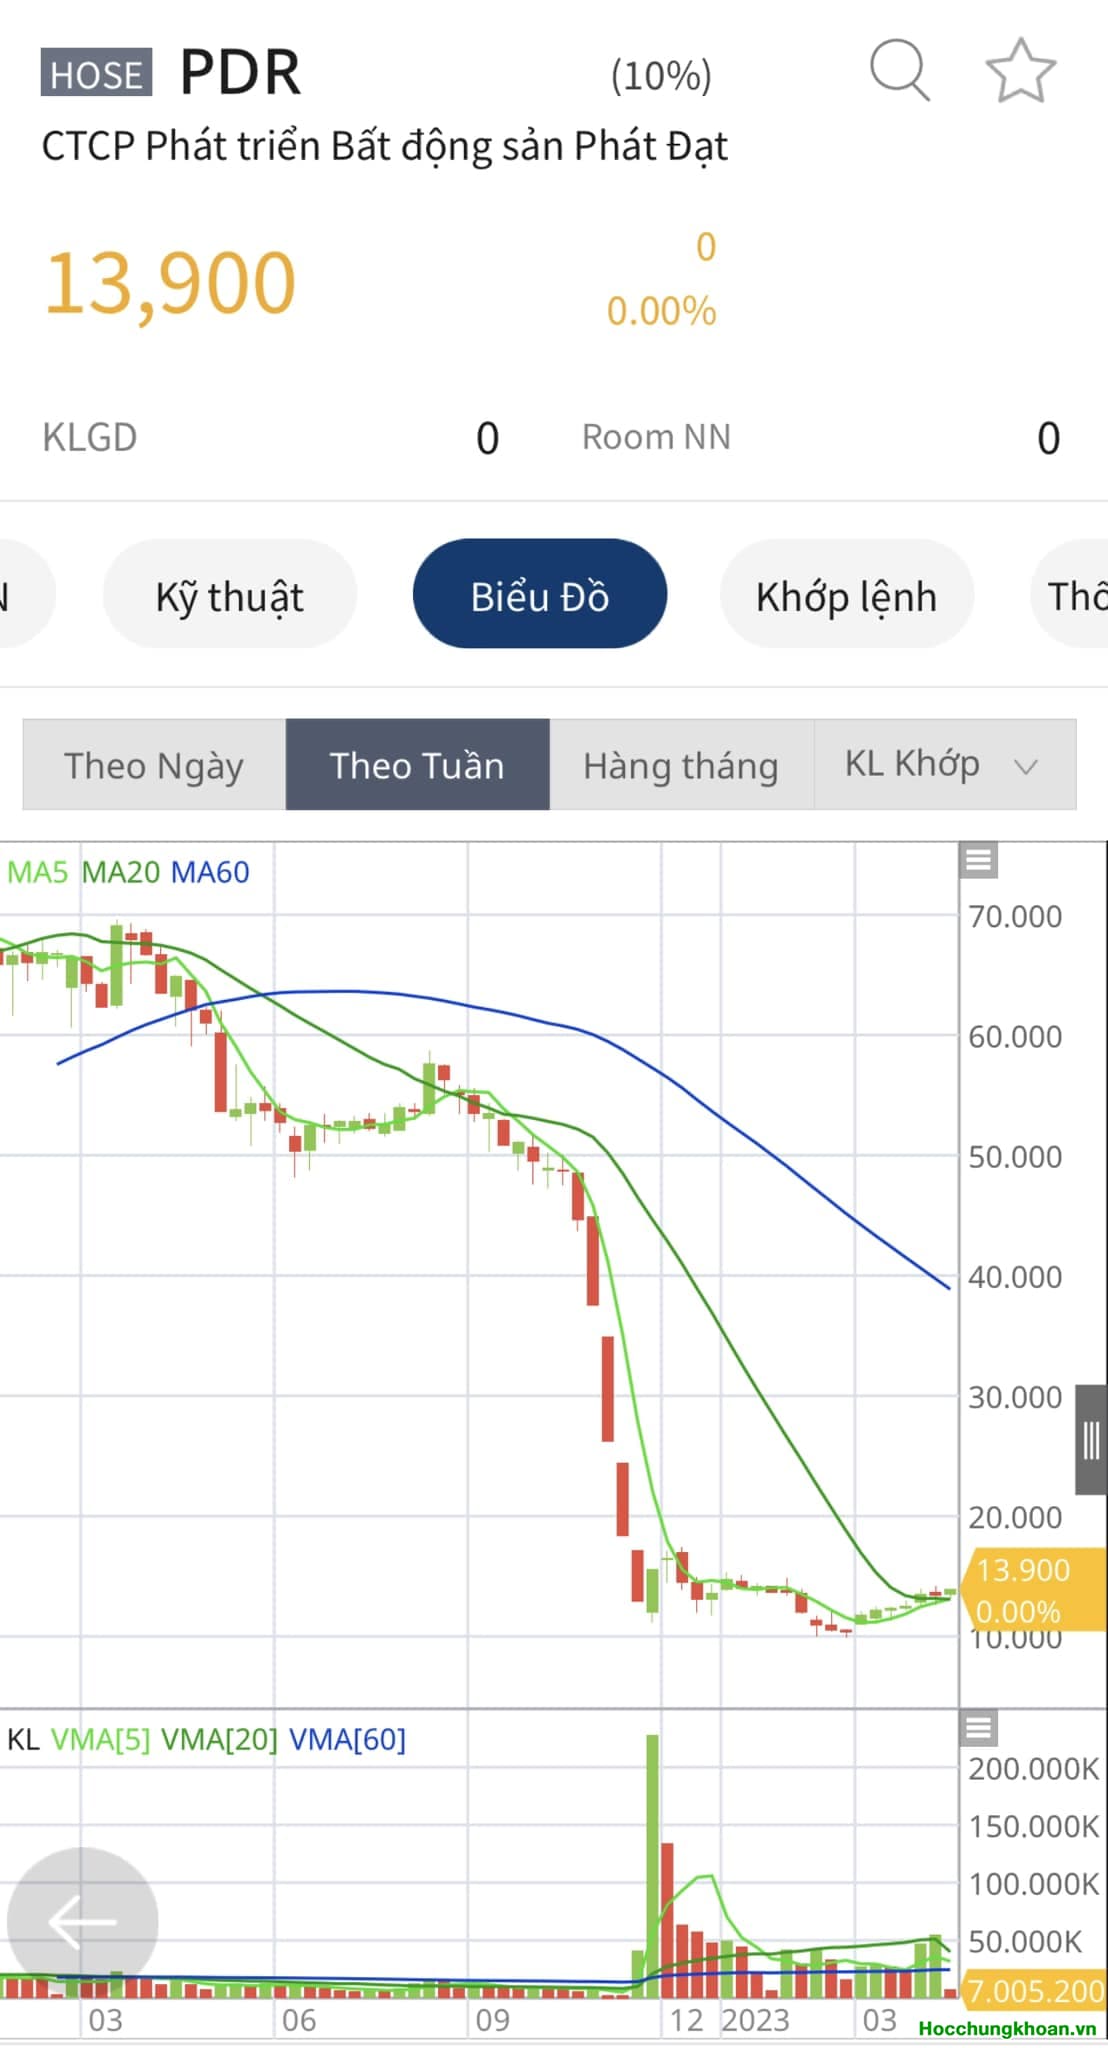Open the price chart hamburger menu icon
Screen dimensions: 1108x2048
coord(978,860)
